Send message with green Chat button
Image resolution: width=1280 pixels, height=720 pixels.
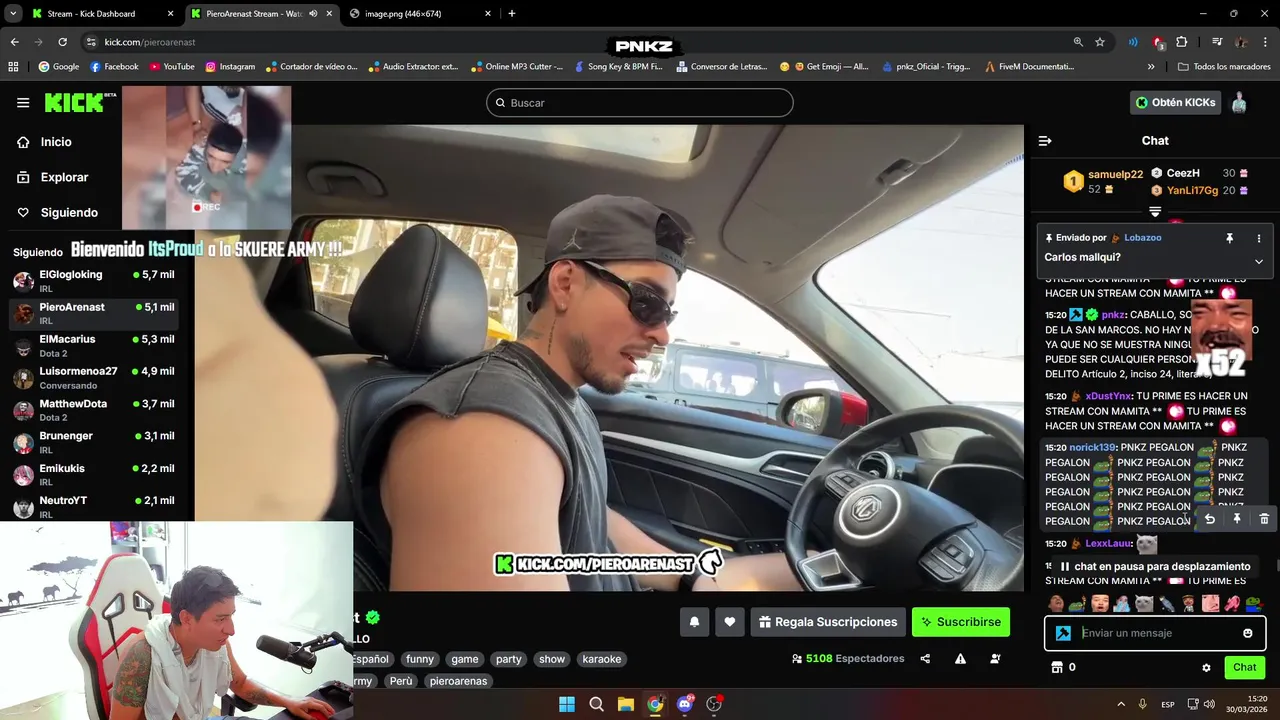coord(1245,667)
